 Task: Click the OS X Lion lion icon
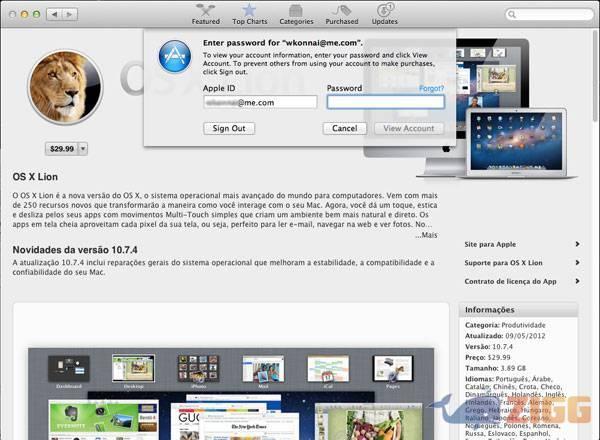point(65,87)
